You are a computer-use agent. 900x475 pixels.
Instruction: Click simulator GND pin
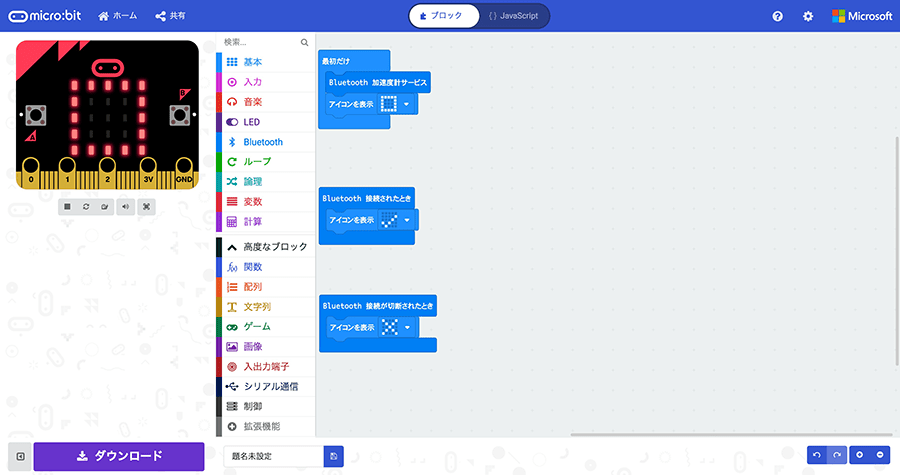tap(184, 173)
